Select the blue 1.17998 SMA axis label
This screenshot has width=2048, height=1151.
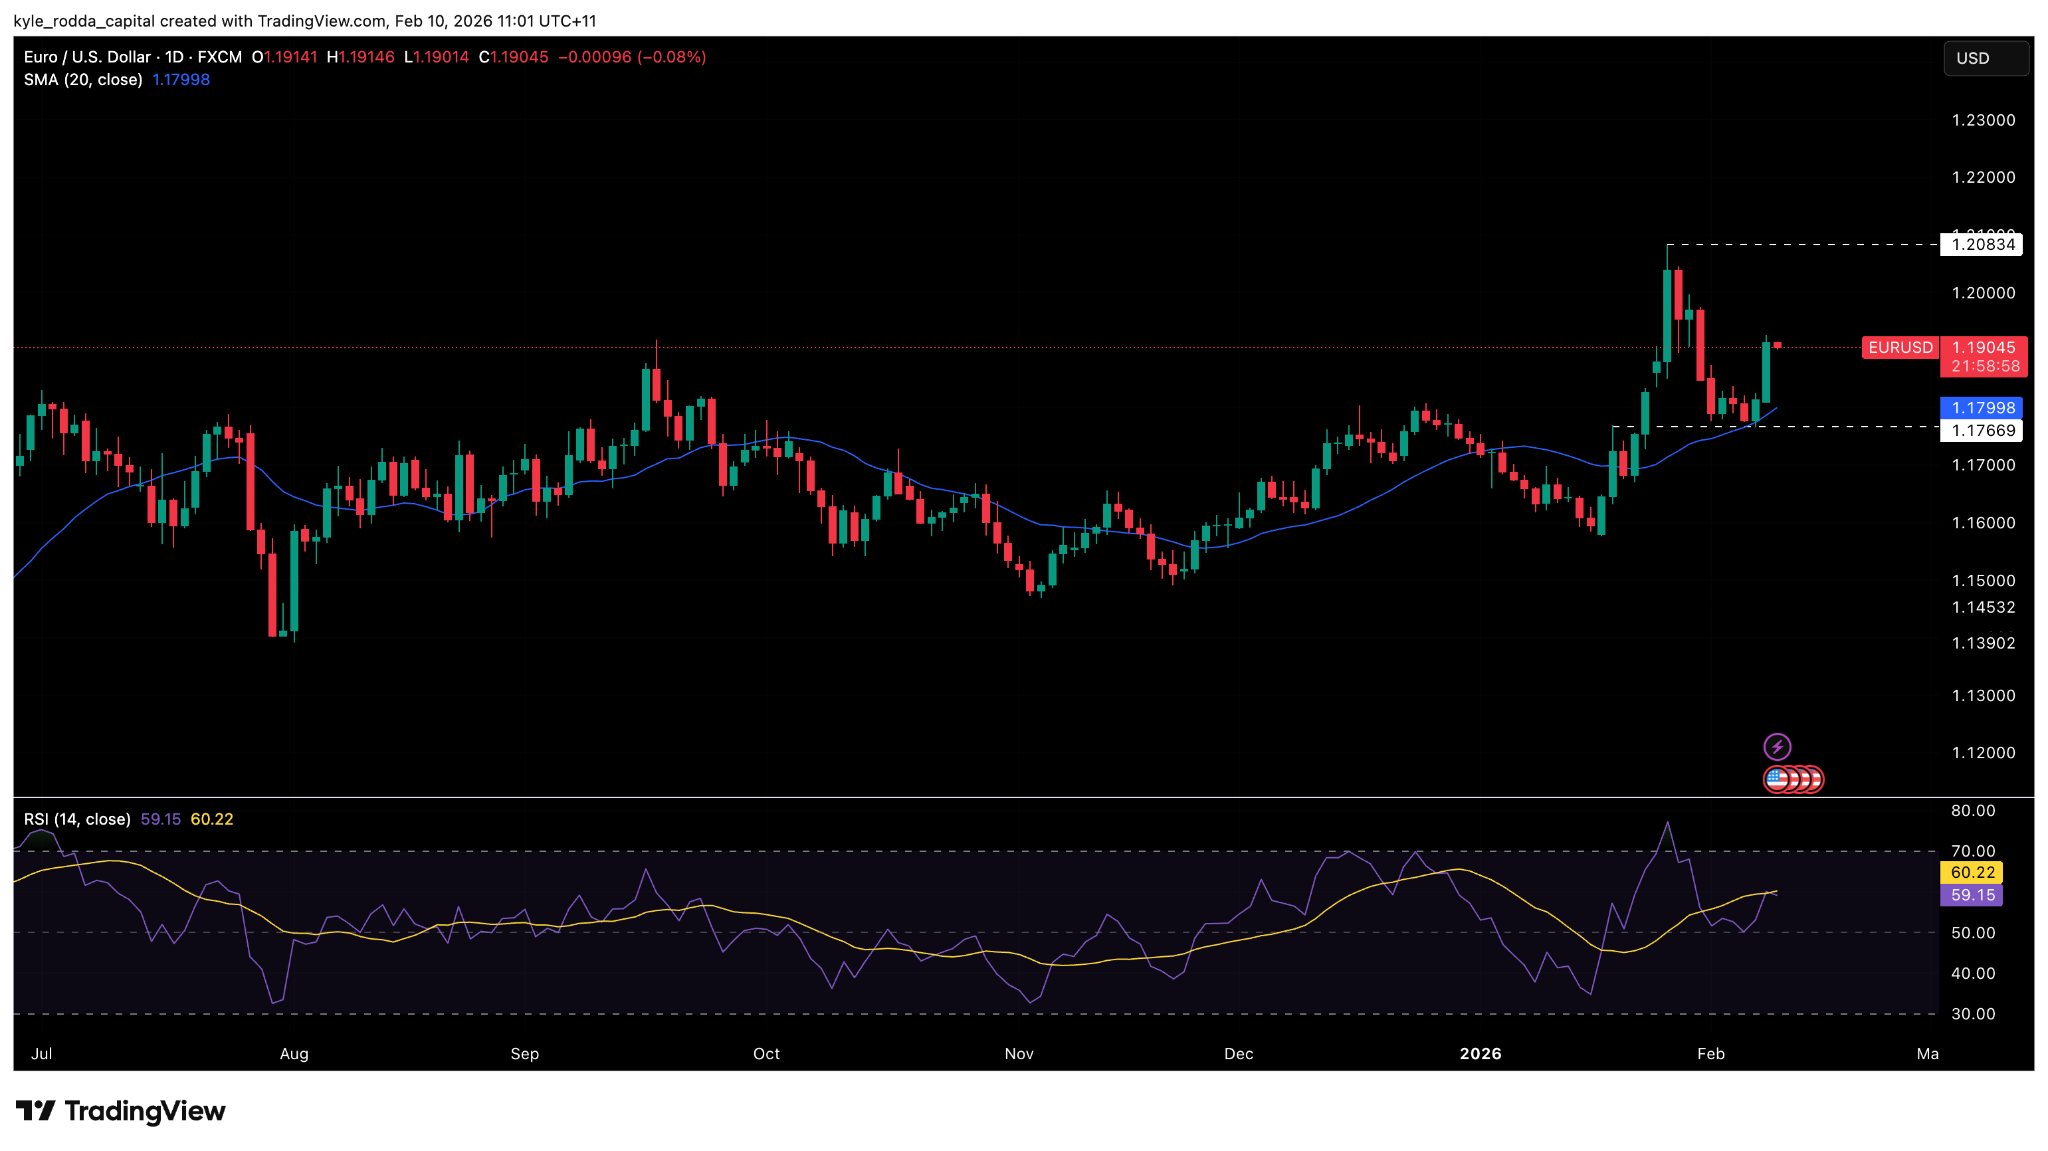coord(1982,408)
